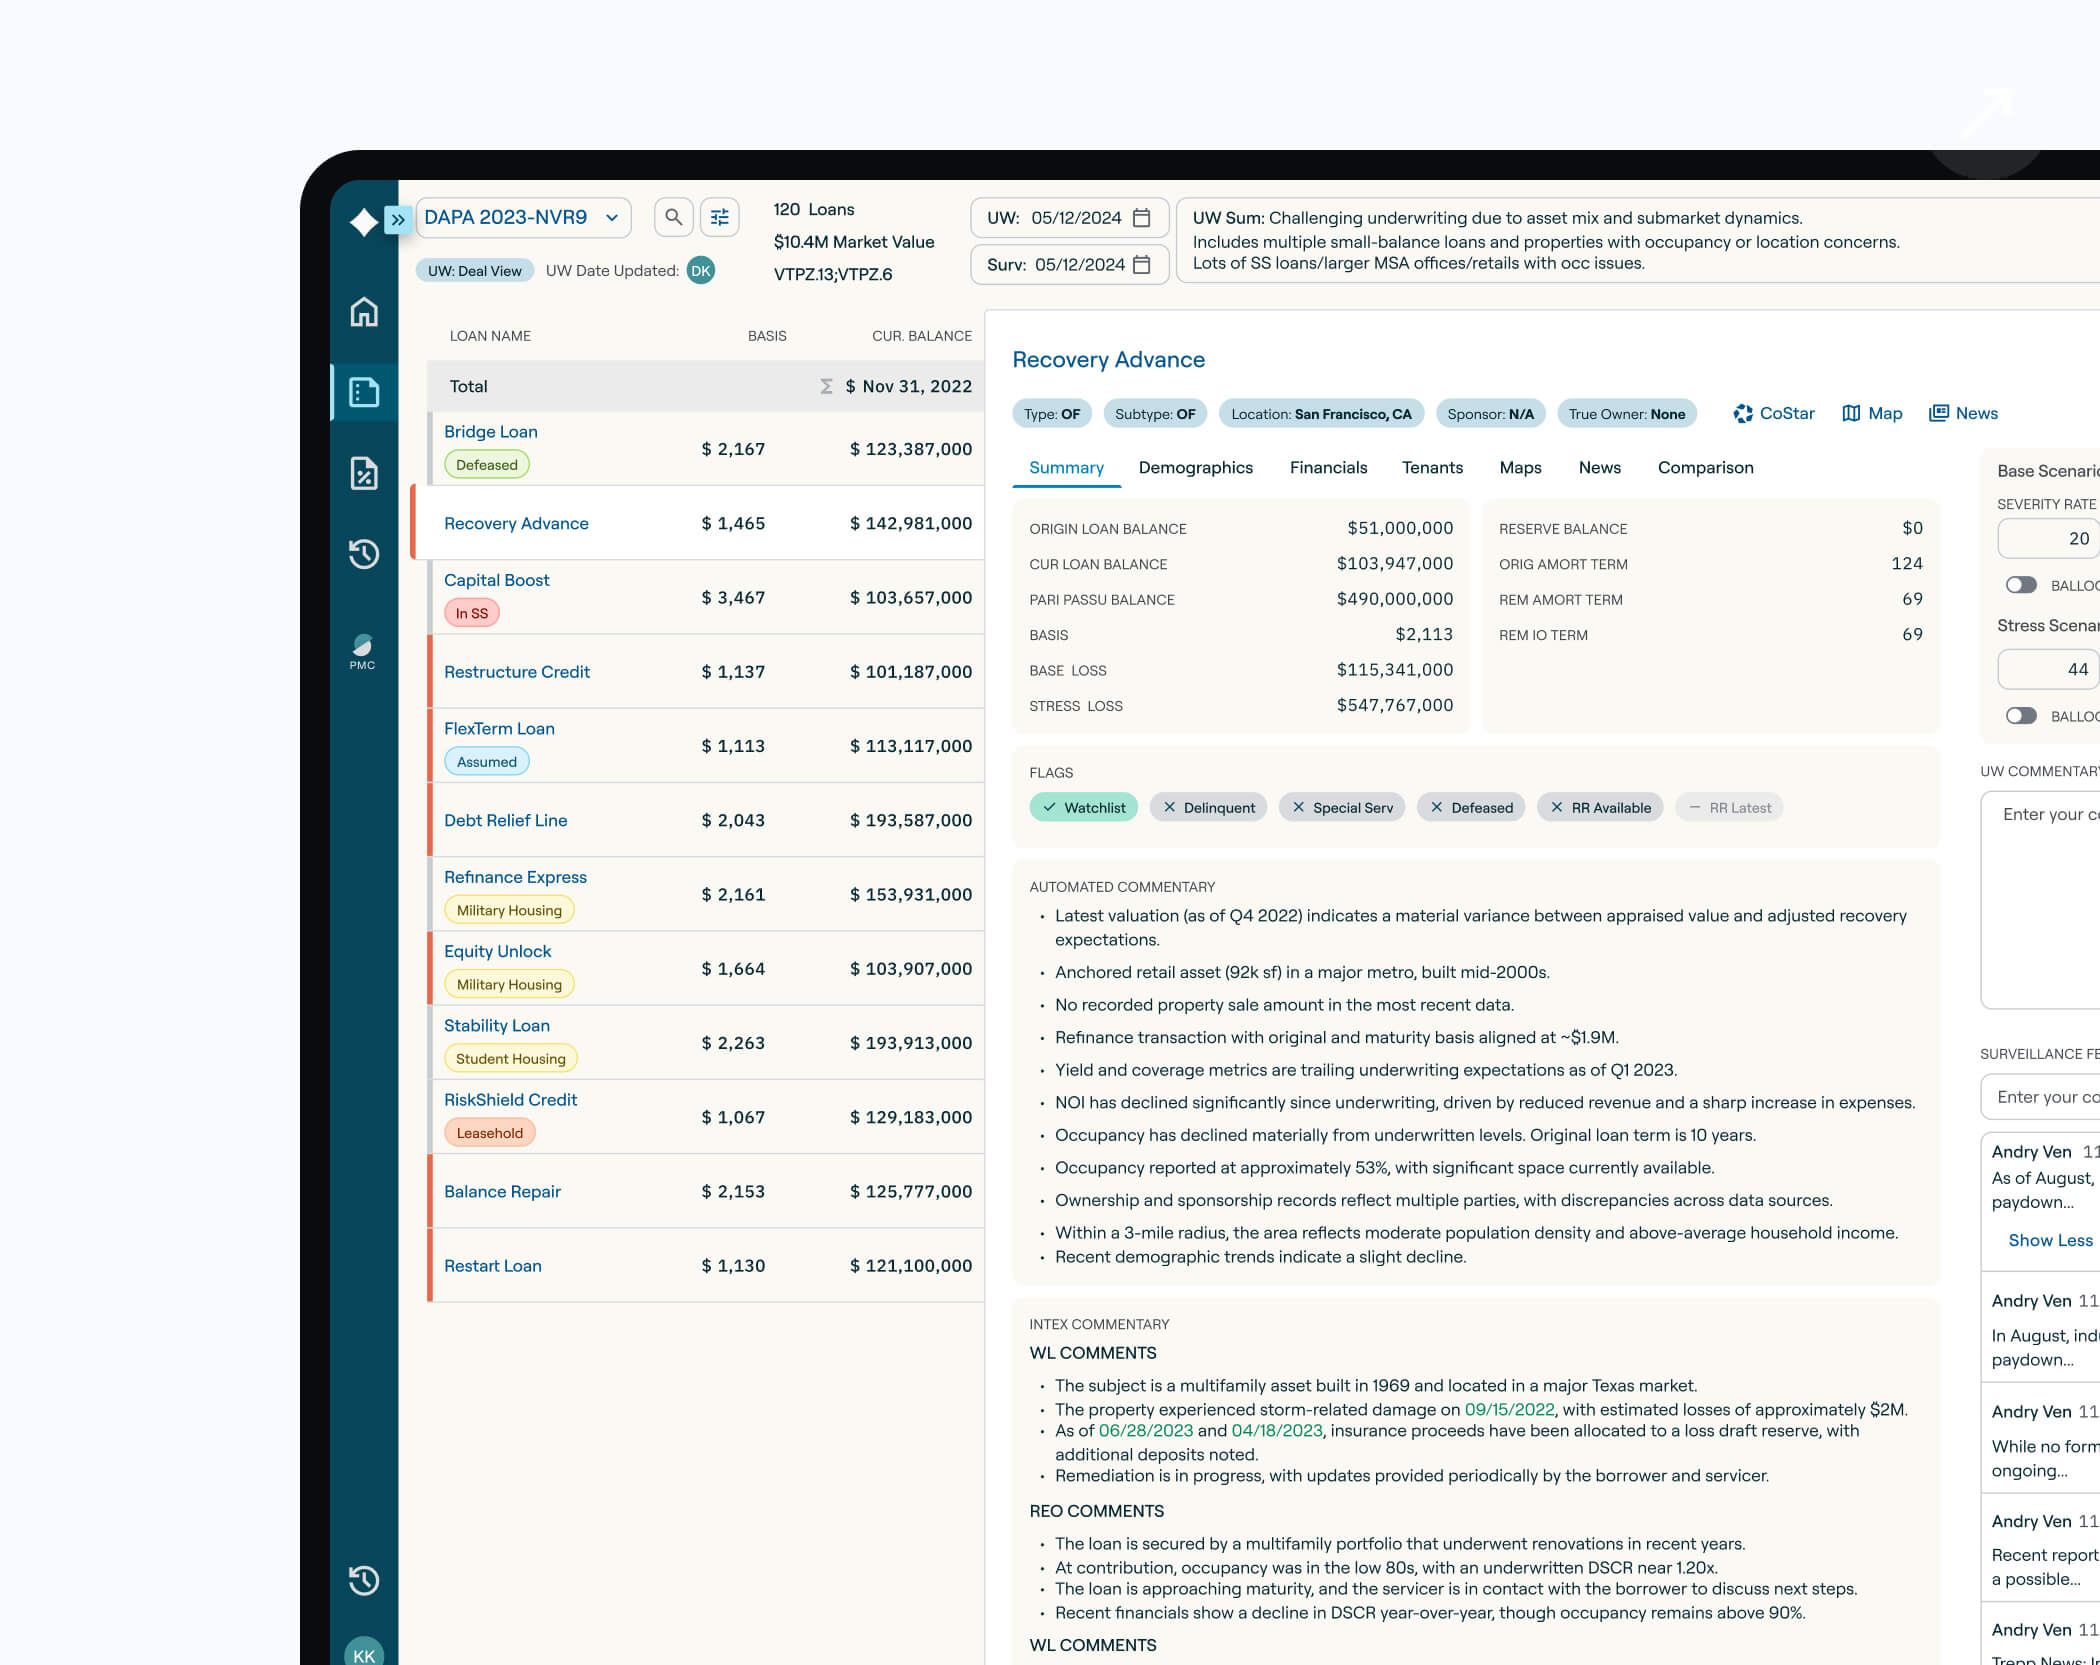Viewport: 2100px width, 1665px height.
Task: Switch to the Financials tab
Action: pyautogui.click(x=1328, y=468)
